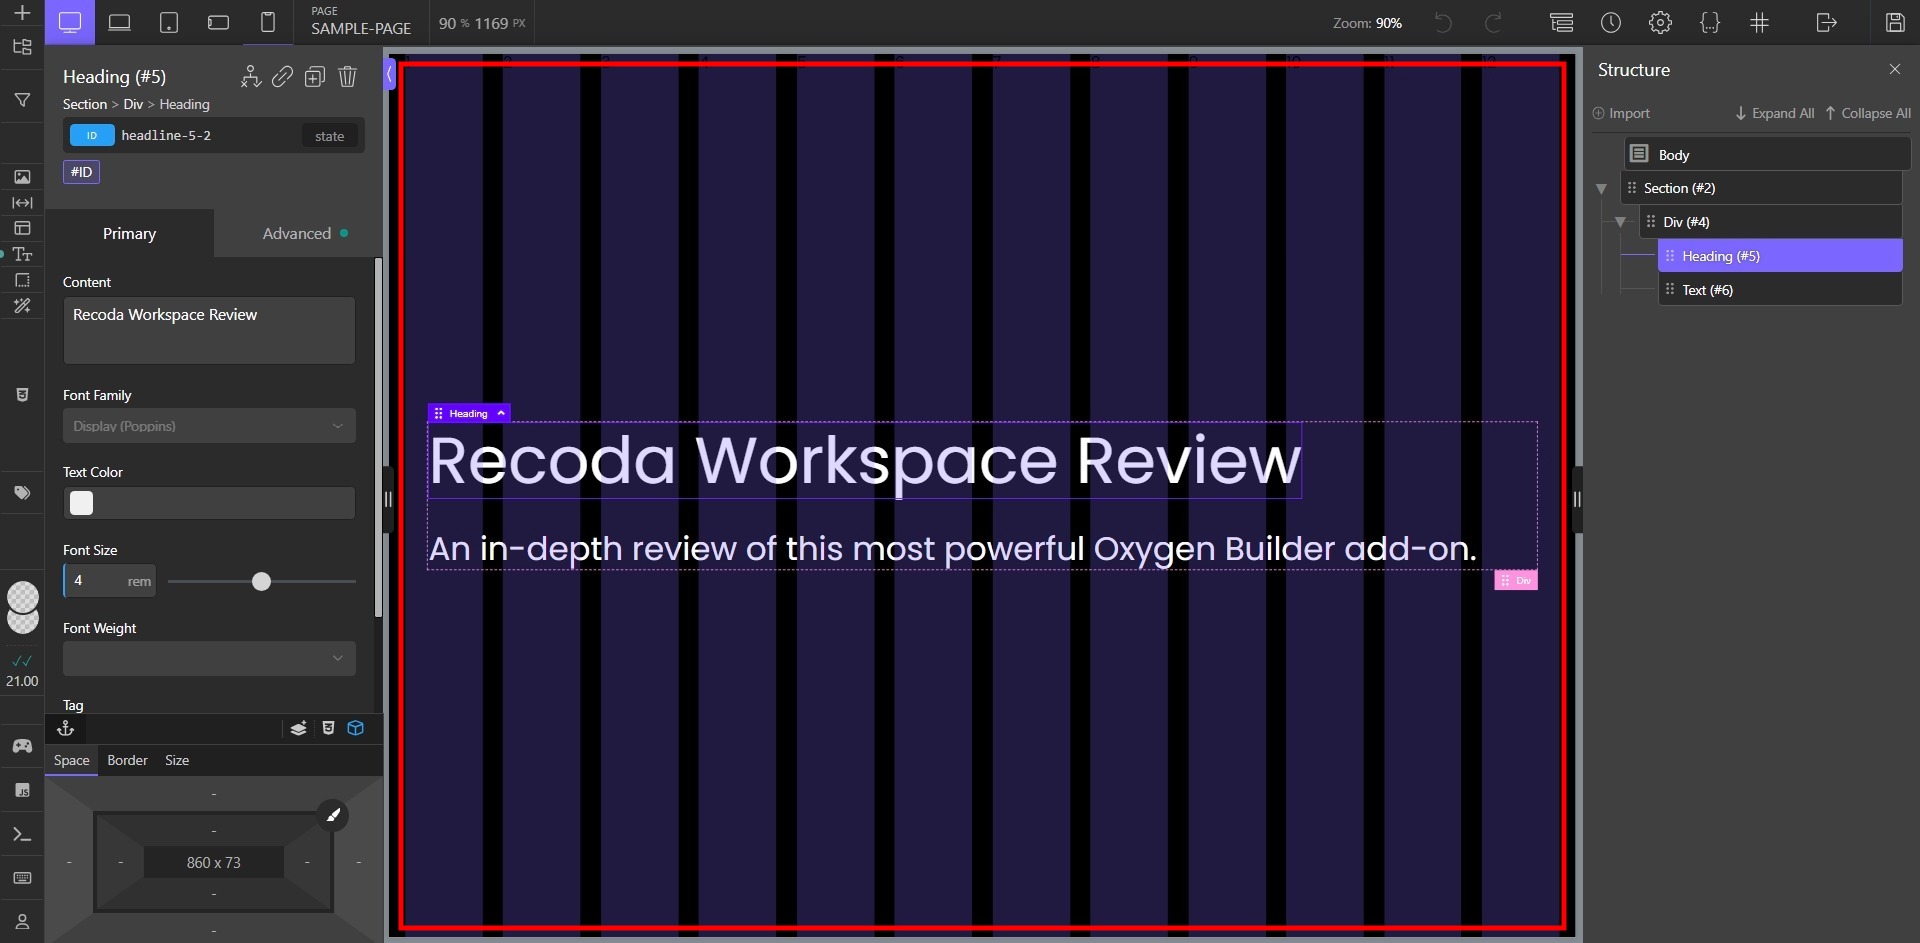
Task: Click the state toggle next to headline-5-2
Action: 328,135
